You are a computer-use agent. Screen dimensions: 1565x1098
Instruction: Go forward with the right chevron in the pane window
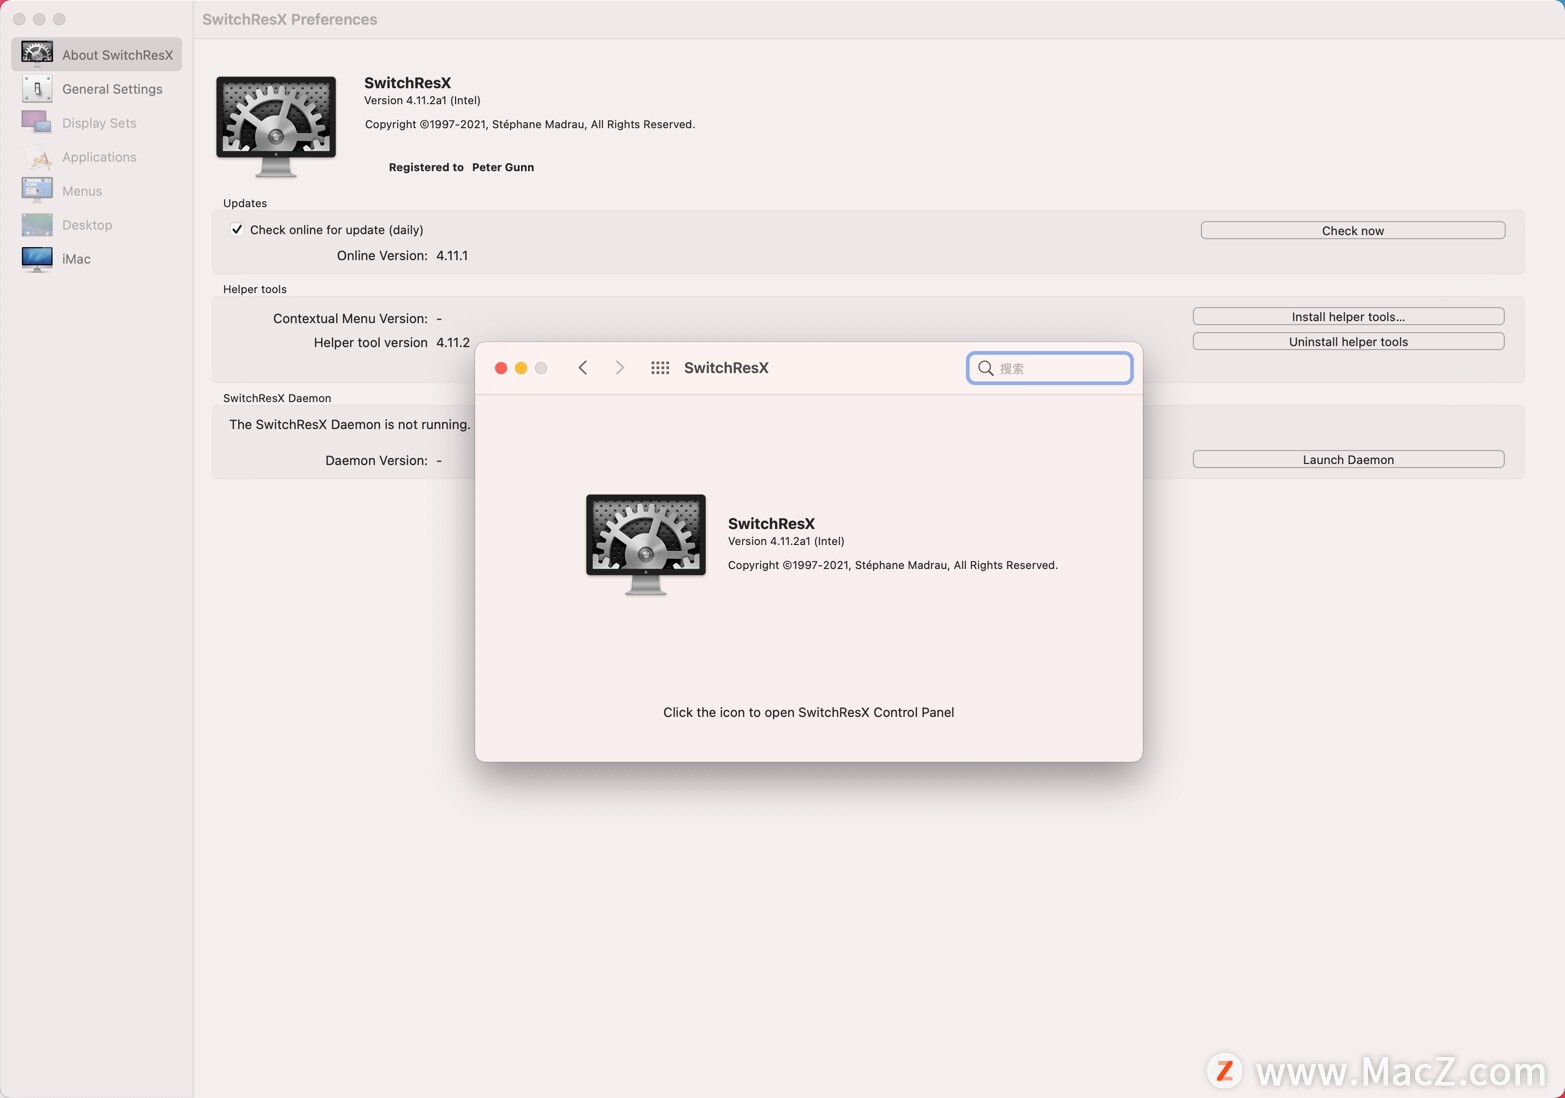(620, 368)
